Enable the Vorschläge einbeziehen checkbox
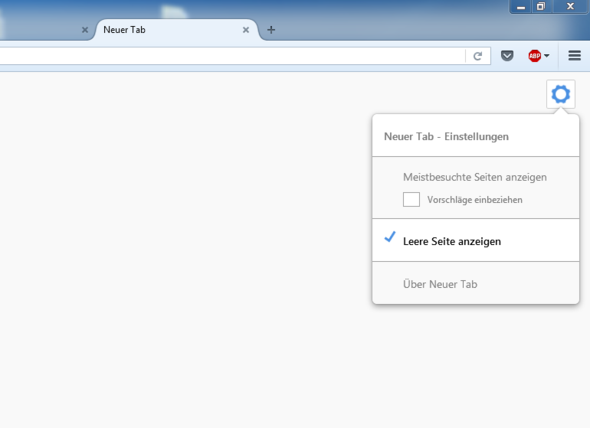The image size is (590, 428). coord(411,200)
